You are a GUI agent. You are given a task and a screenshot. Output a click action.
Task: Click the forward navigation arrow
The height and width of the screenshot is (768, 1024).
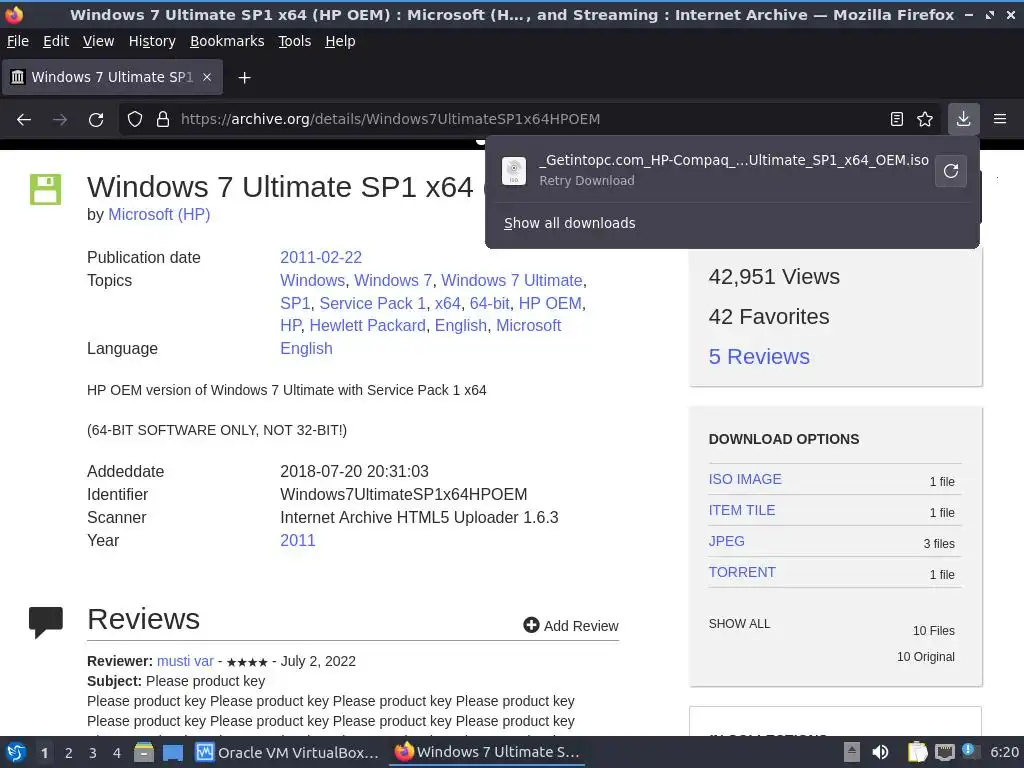click(60, 120)
